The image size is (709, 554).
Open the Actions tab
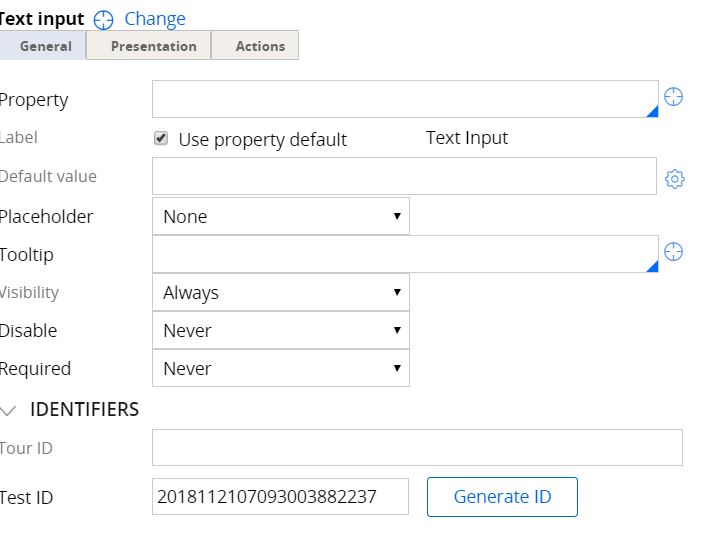(260, 46)
